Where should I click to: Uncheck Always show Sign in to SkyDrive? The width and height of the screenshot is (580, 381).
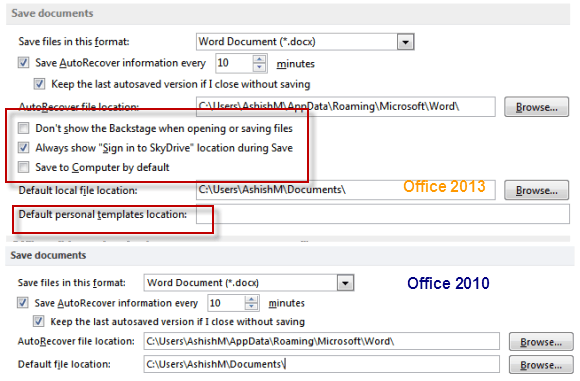[x=24, y=148]
